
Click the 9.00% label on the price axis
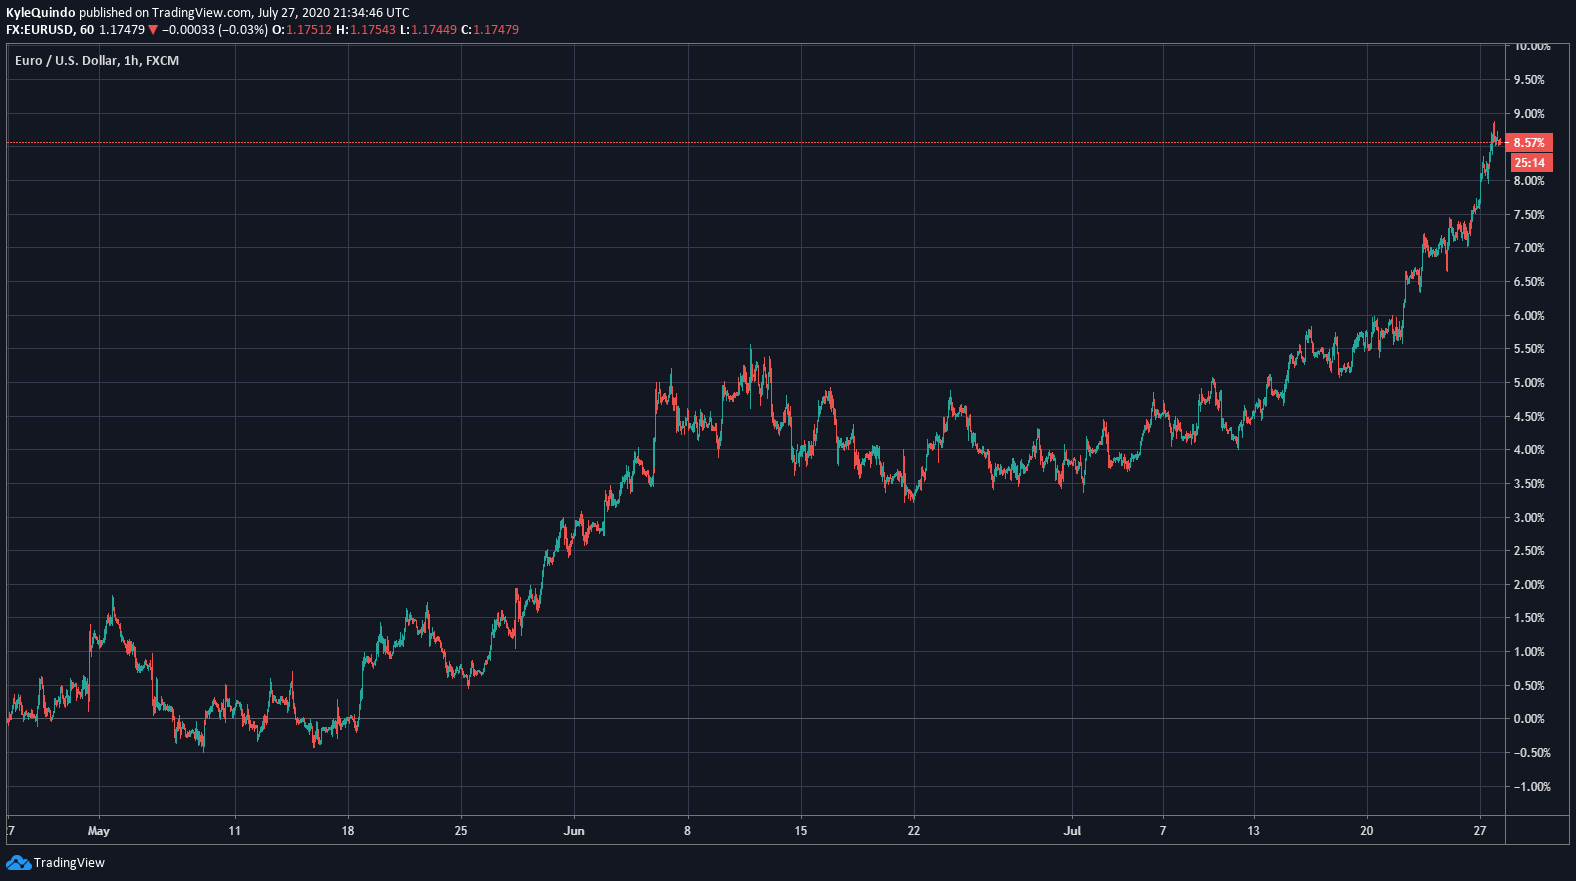1529,114
